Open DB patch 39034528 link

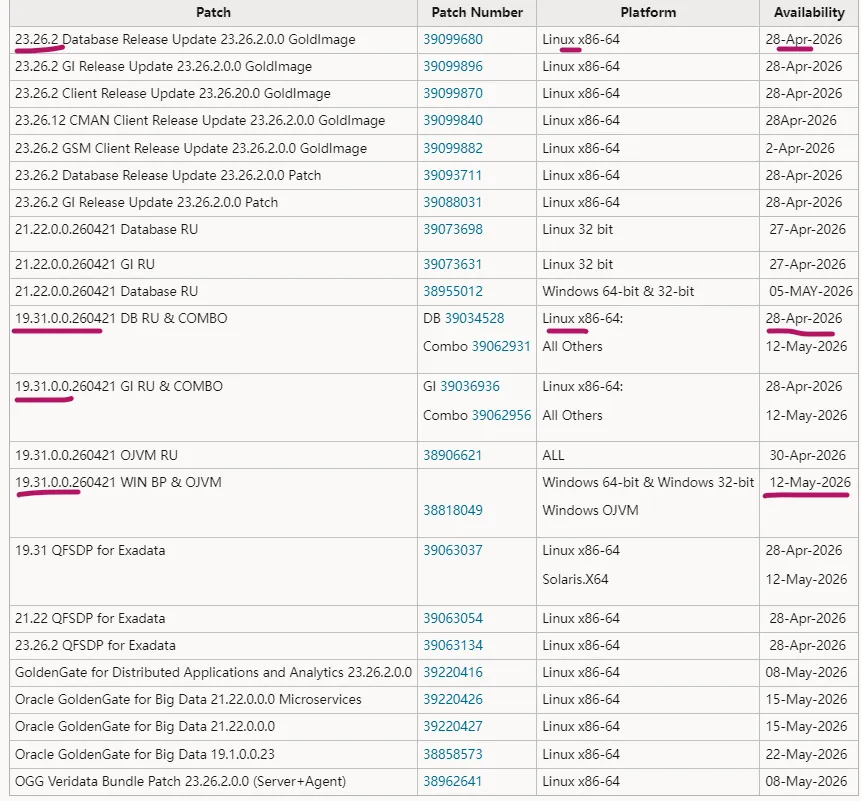474,318
